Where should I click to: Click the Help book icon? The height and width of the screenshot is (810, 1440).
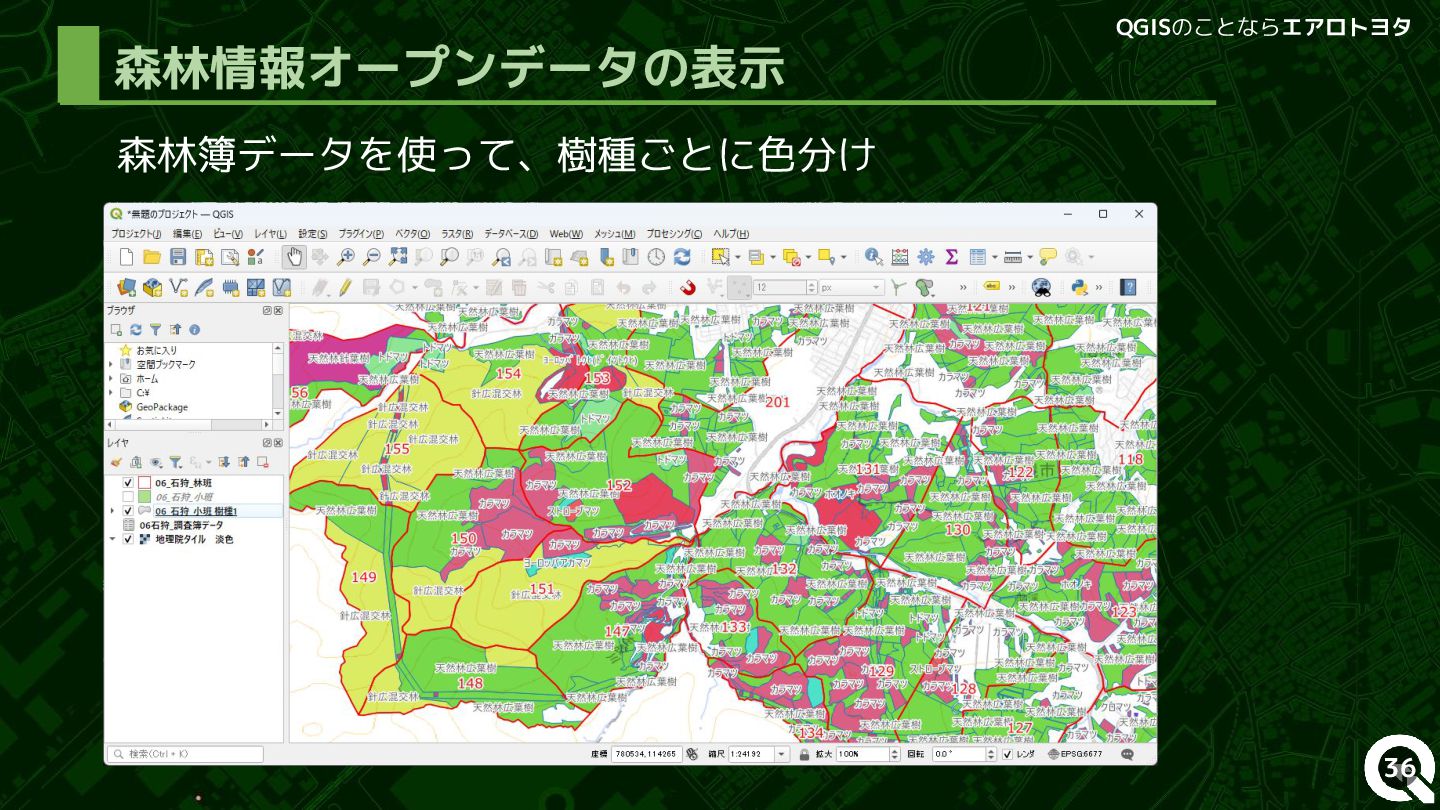pos(1128,288)
